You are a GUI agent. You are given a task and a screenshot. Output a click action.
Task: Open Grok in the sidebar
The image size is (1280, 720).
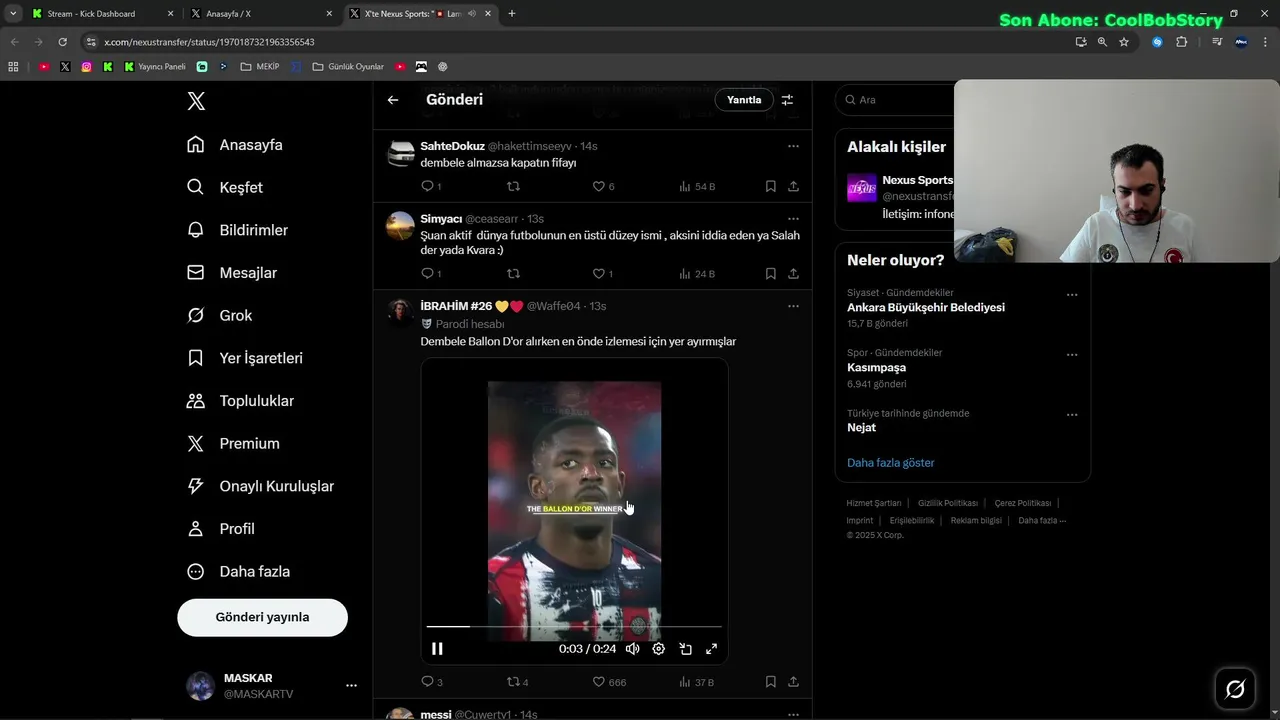click(220, 315)
